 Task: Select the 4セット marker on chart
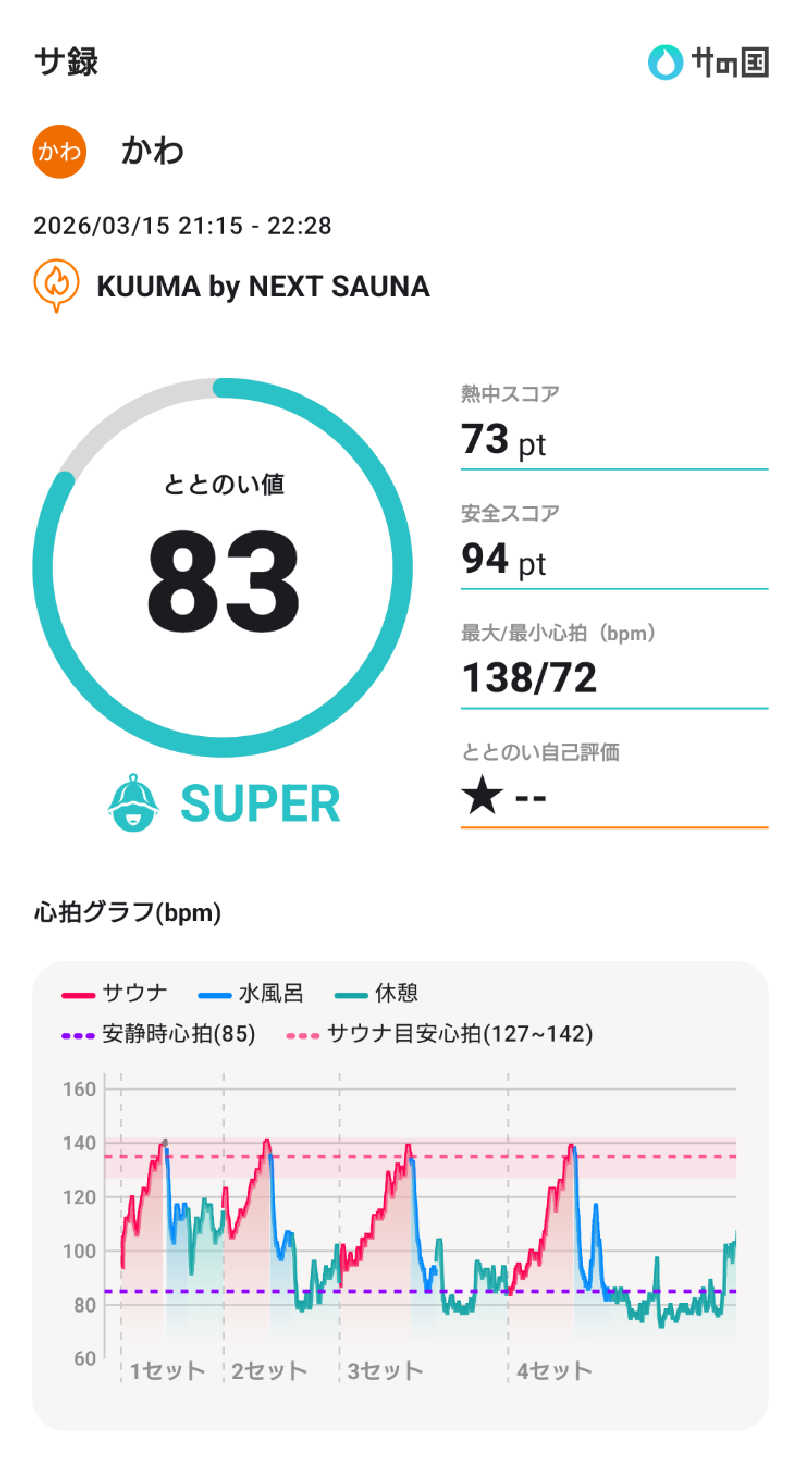pyautogui.click(x=554, y=1371)
